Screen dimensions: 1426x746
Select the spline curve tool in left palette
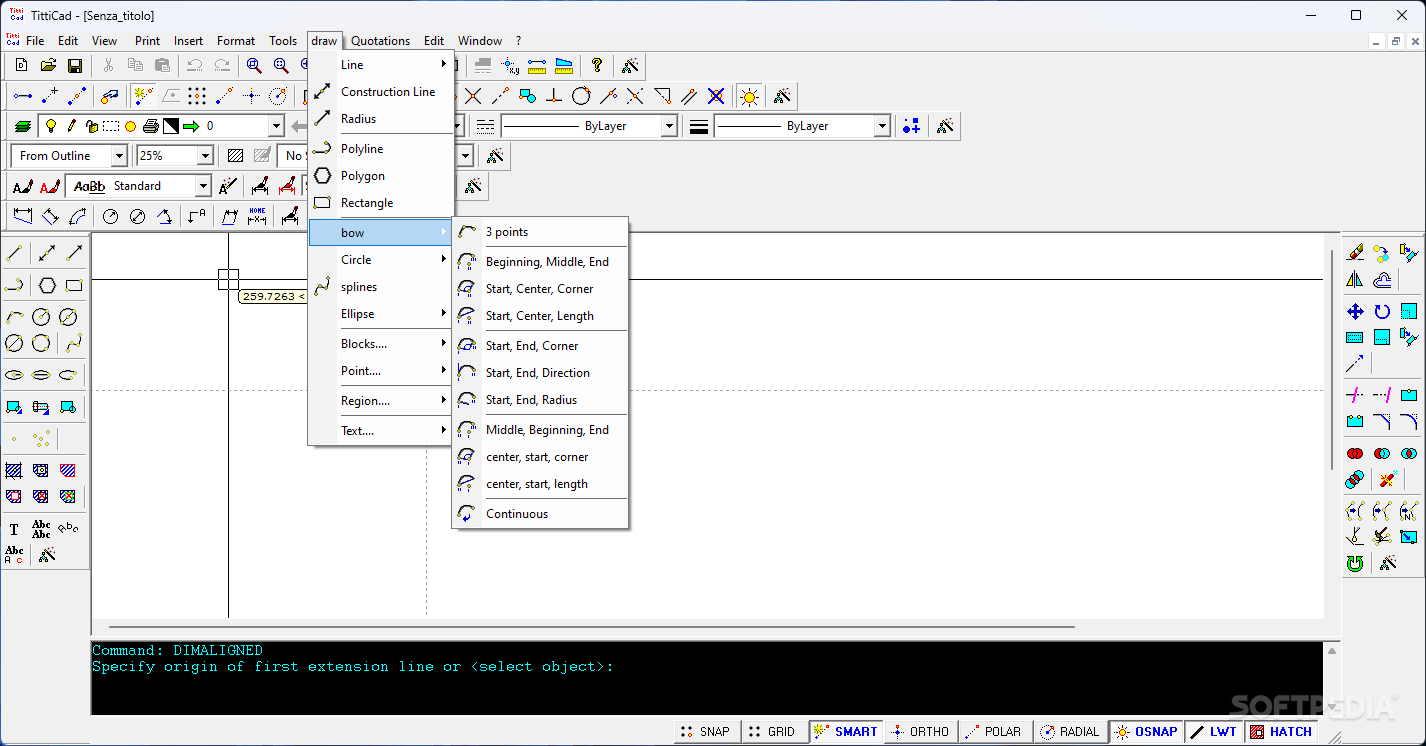(74, 344)
